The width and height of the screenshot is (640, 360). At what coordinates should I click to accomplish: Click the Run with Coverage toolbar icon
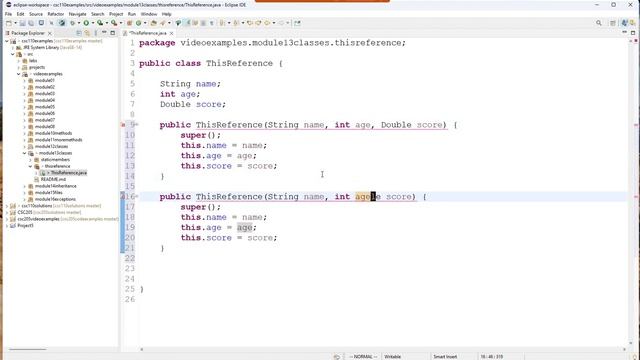pos(100,23)
